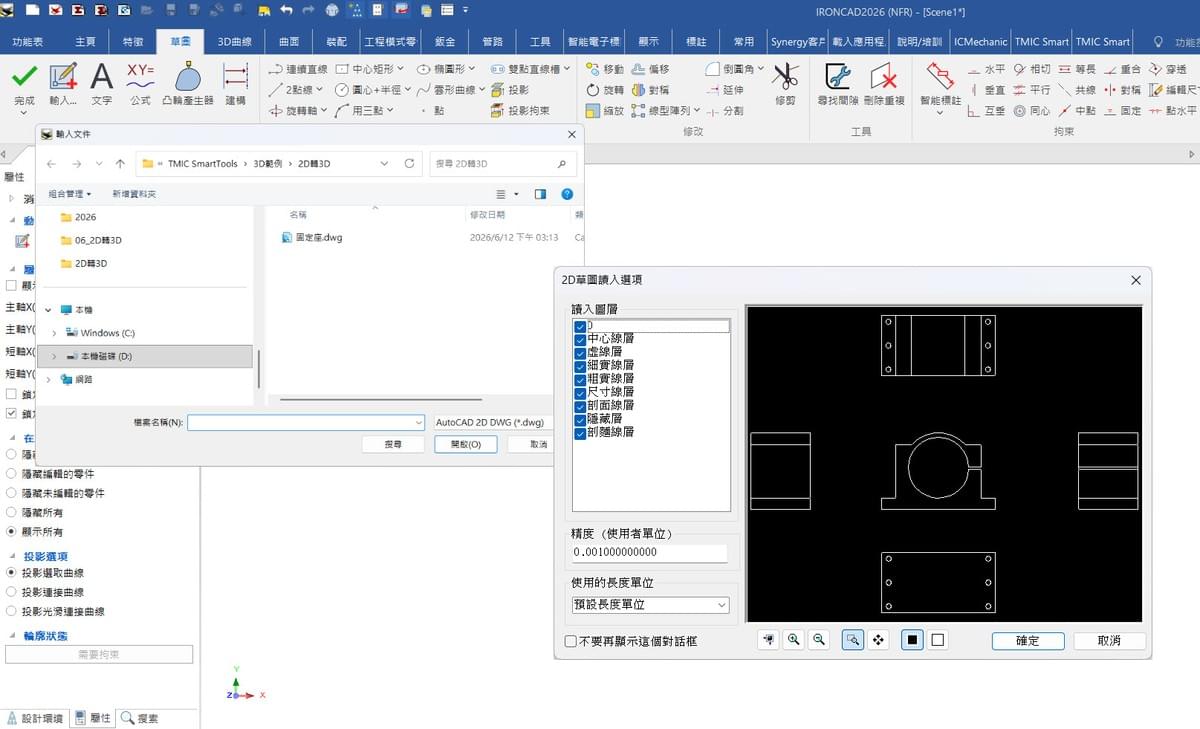
Task: Click the help icon in file dialog
Action: click(x=567, y=194)
